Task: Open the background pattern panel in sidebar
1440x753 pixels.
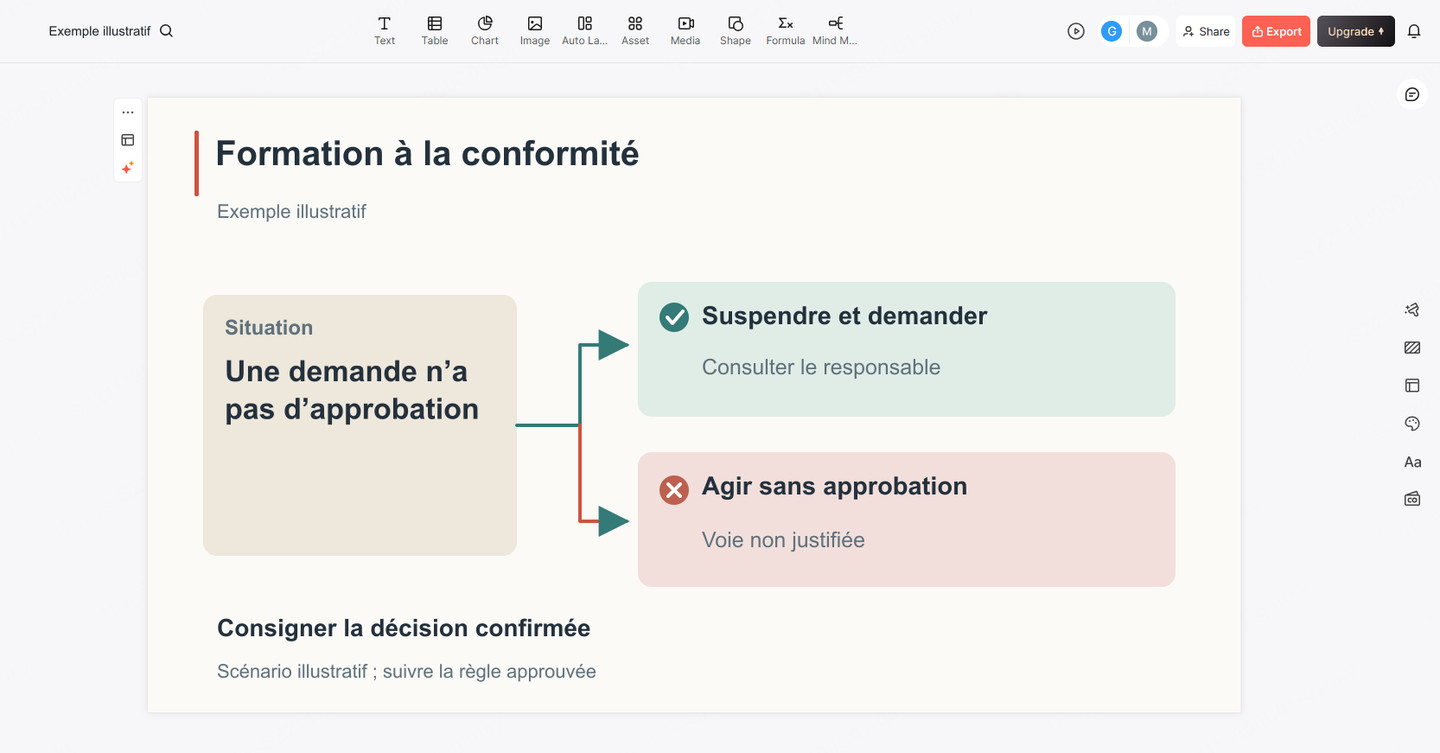Action: (1412, 348)
